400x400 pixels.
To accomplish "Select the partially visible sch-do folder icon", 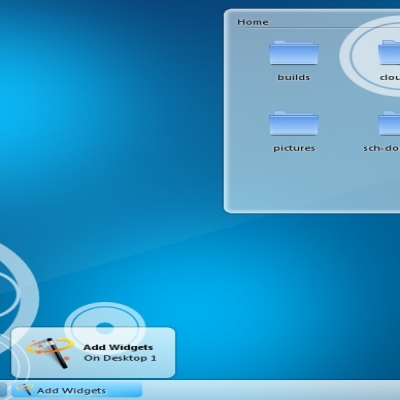I will click(x=389, y=123).
